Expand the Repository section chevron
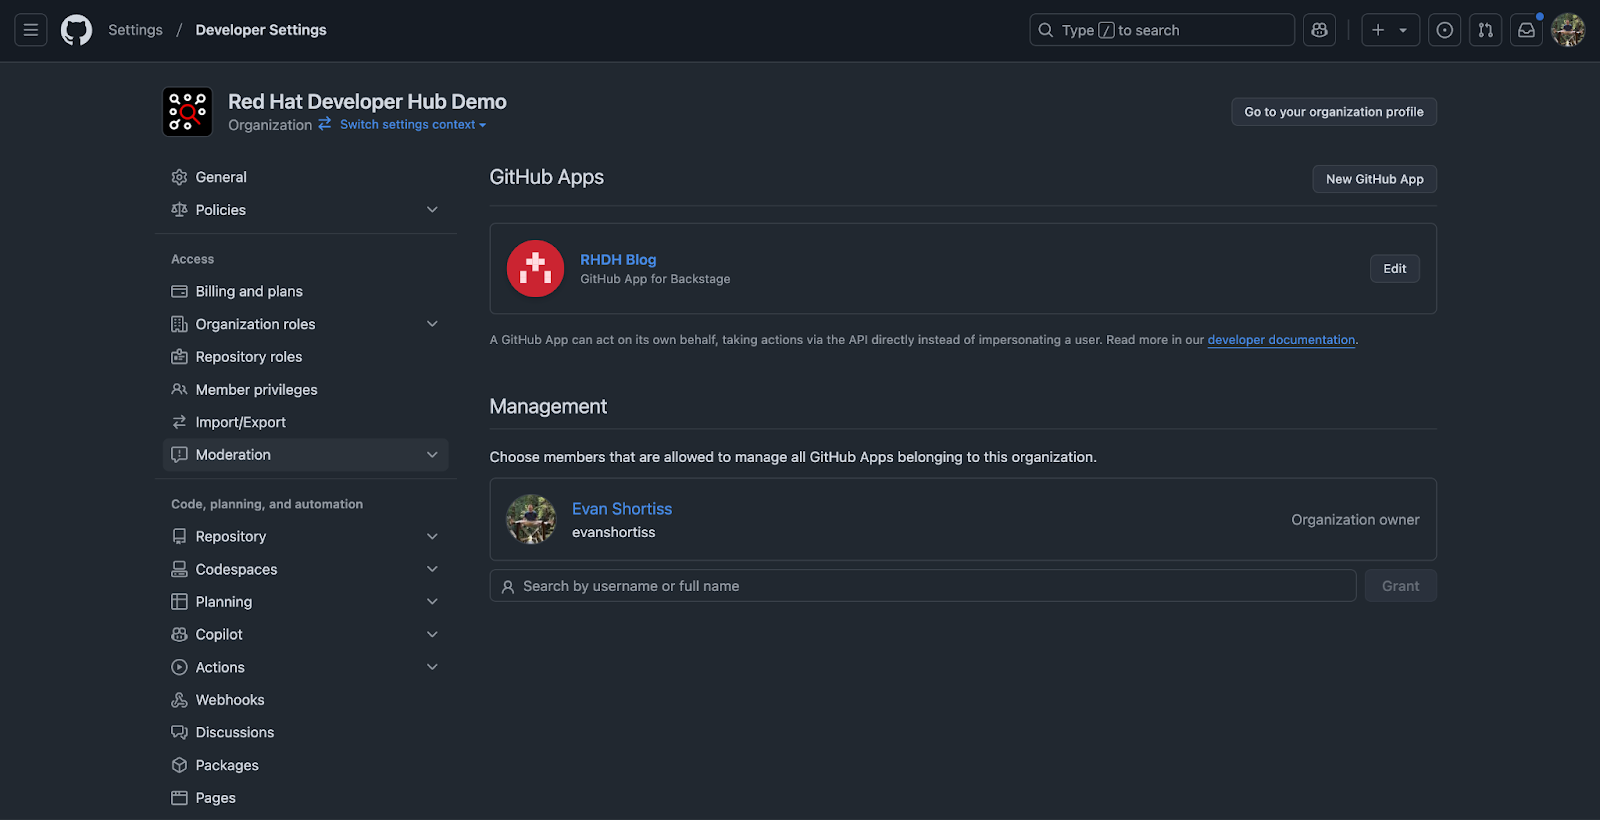The height and width of the screenshot is (820, 1600). [x=432, y=537]
